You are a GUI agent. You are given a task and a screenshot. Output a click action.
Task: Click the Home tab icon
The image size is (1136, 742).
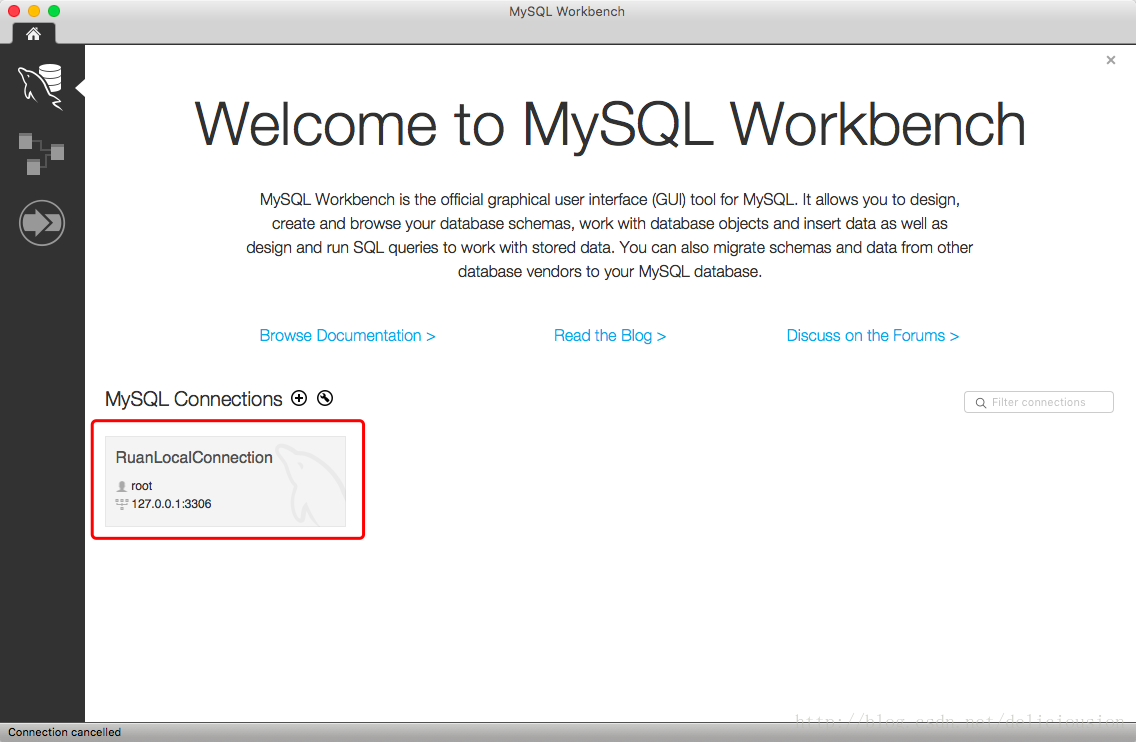[33, 34]
